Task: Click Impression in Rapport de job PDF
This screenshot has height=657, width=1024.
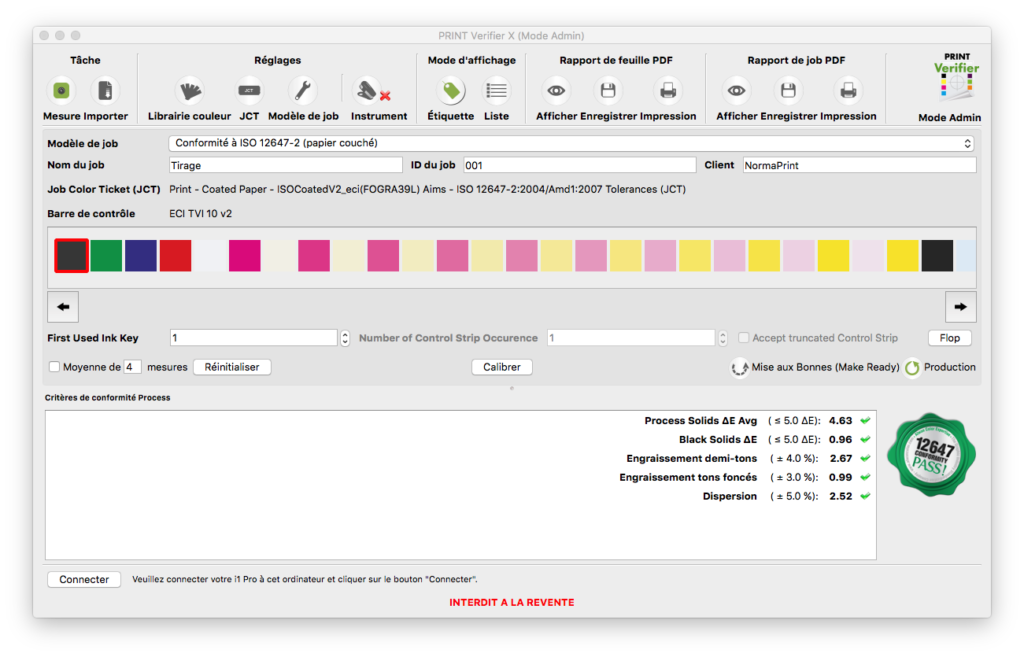Action: tap(848, 92)
